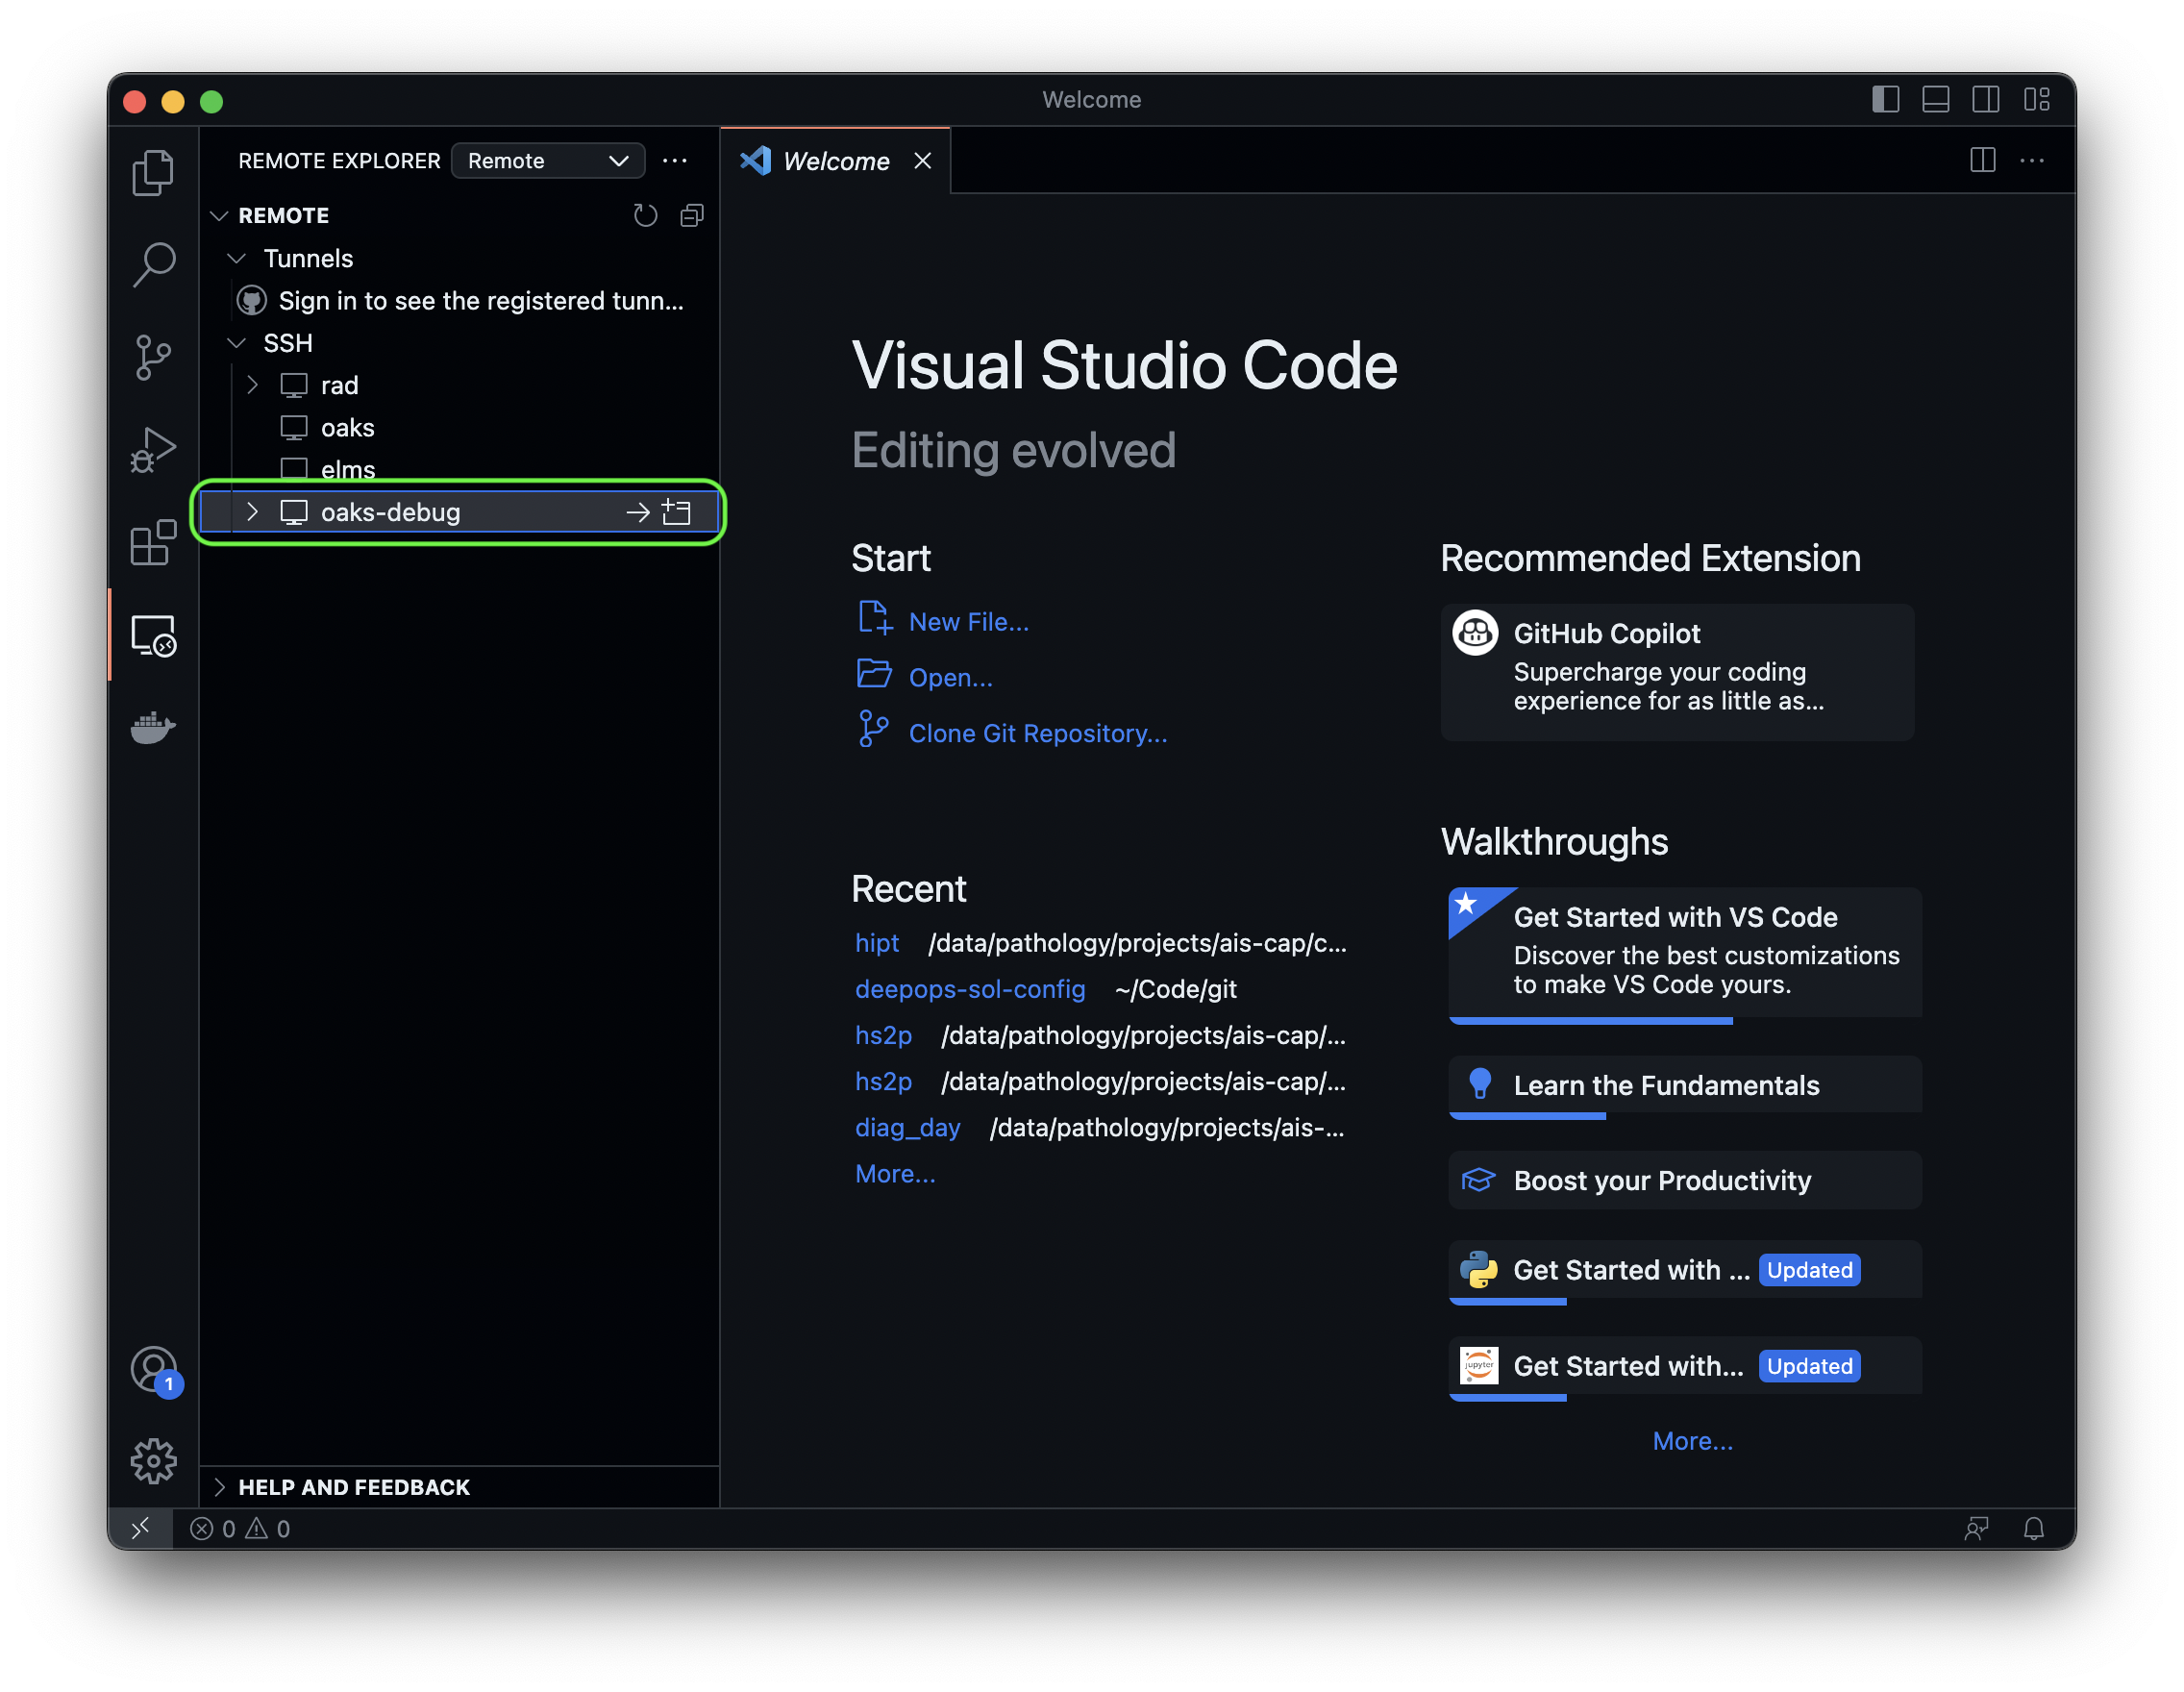Collapse the Tunnels tree node
Viewport: 2184px width, 1692px height.
click(237, 258)
